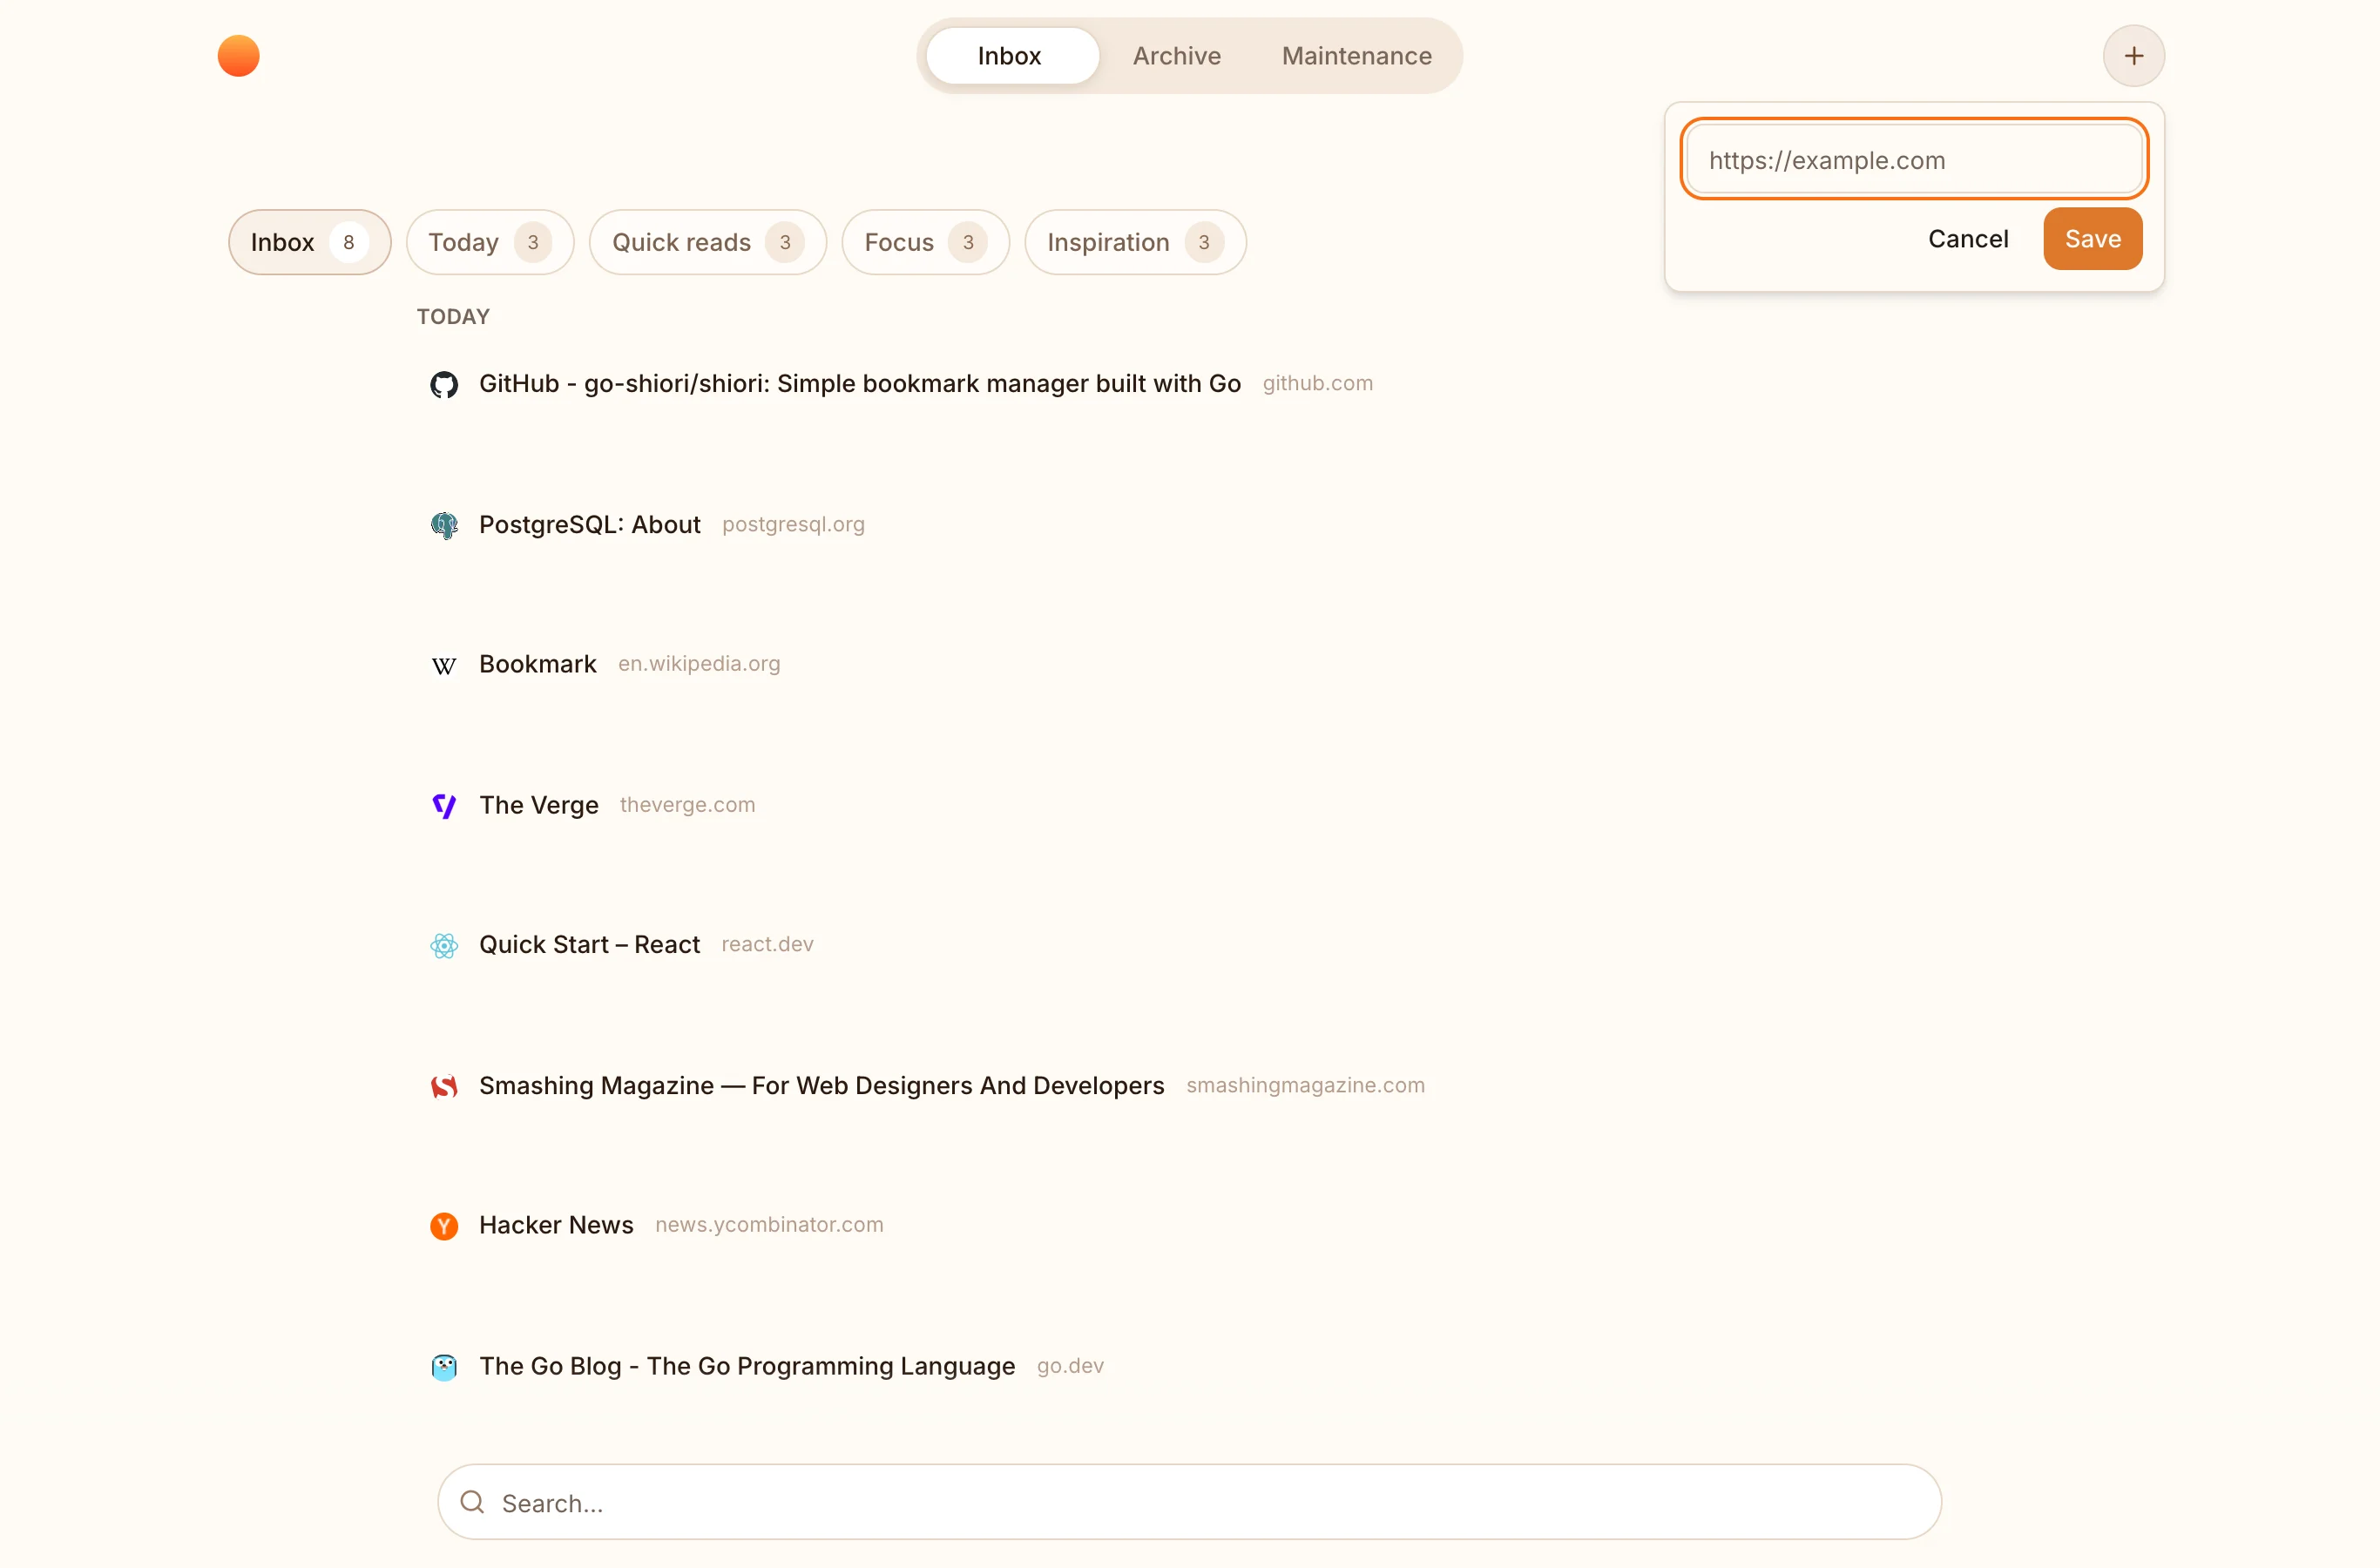Open the PostgreSQL: About bookmark
This screenshot has width=2380, height=1568.
pos(589,525)
